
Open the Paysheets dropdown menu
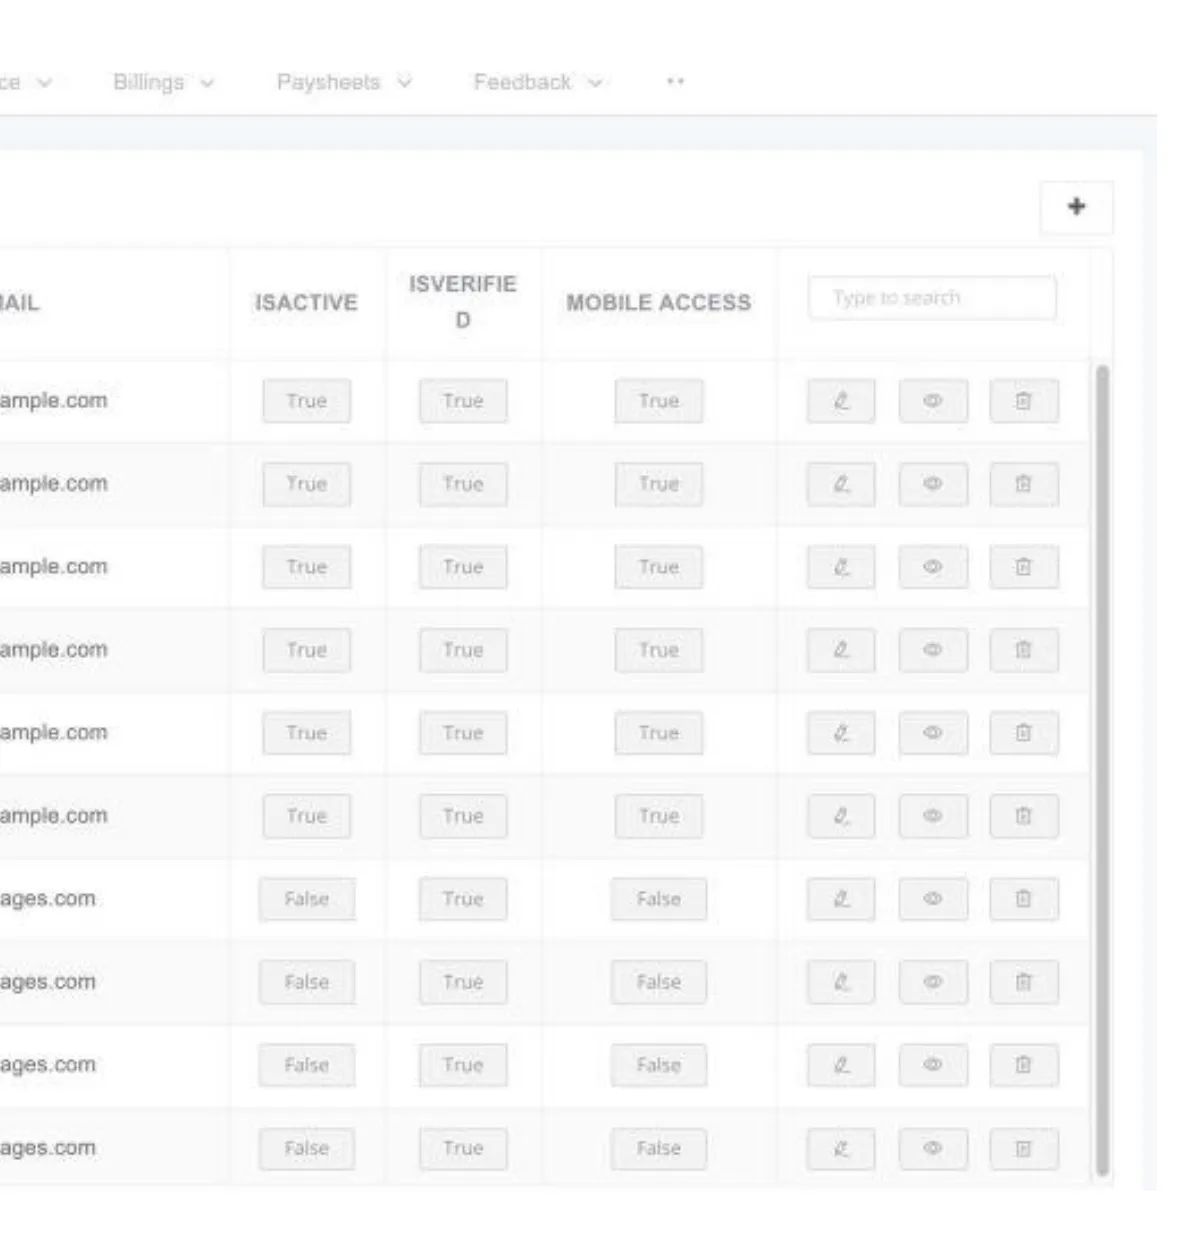343,83
